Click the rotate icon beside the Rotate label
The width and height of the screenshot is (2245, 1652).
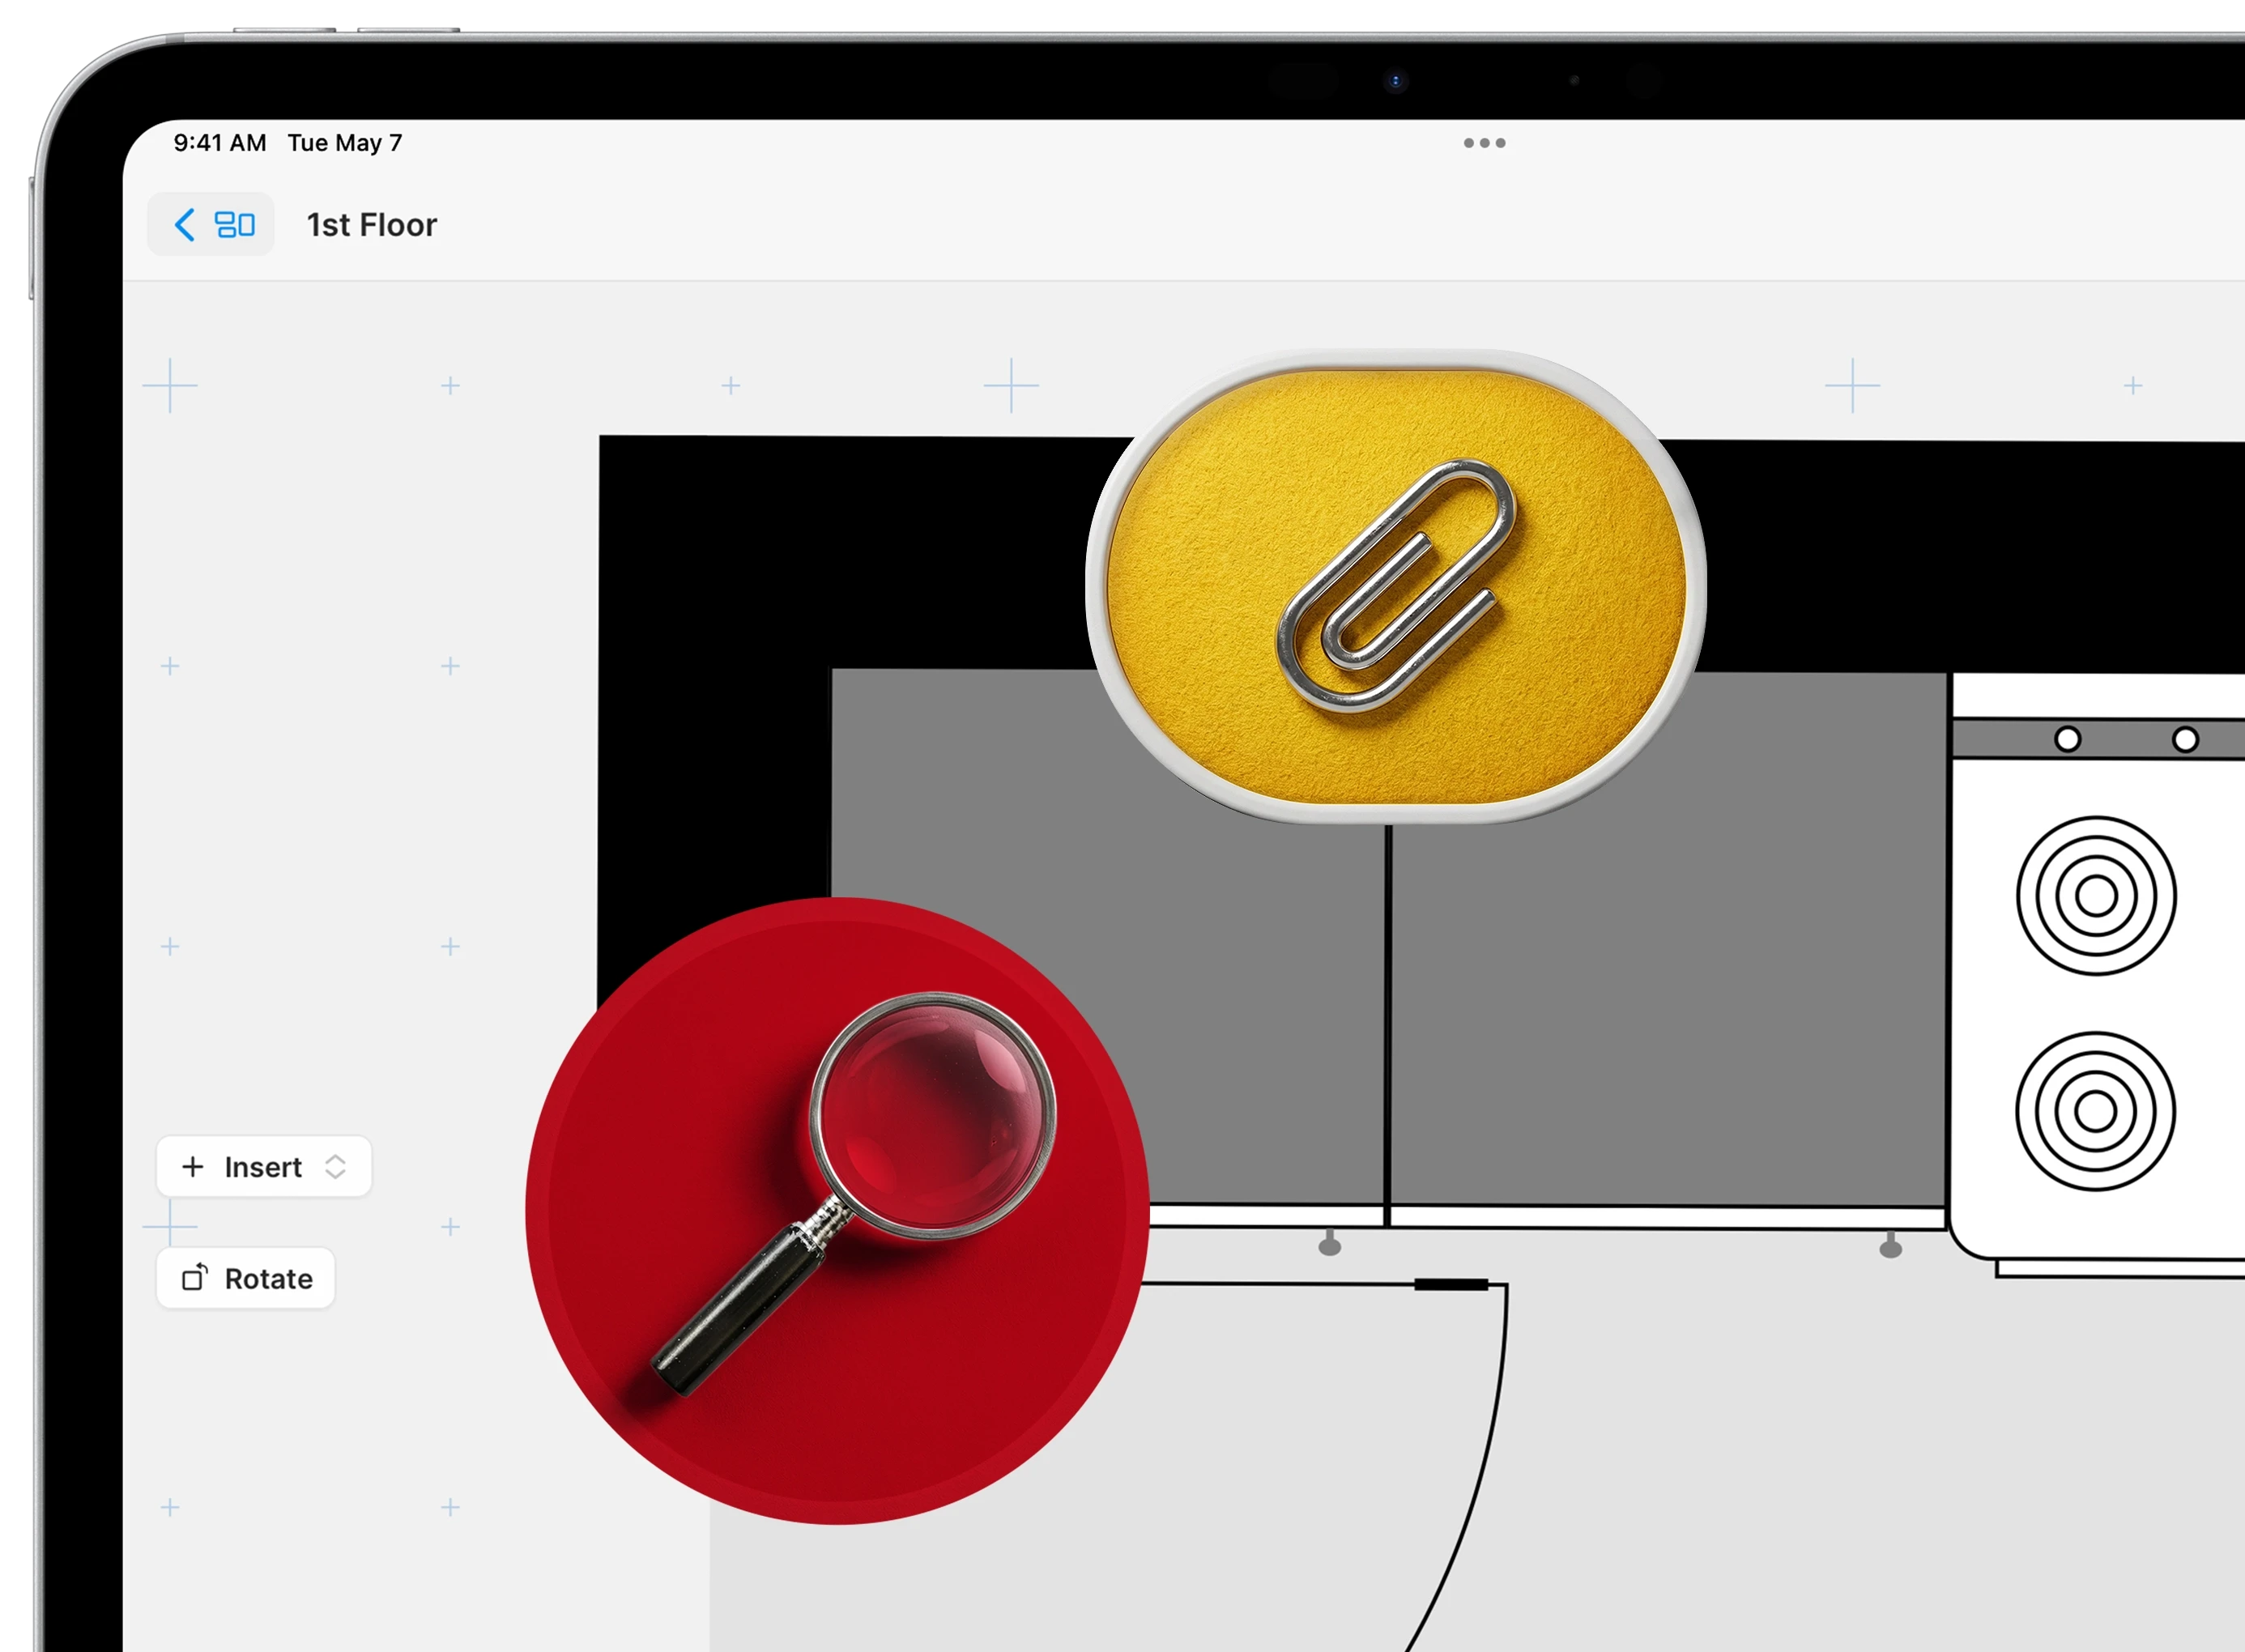(x=194, y=1278)
